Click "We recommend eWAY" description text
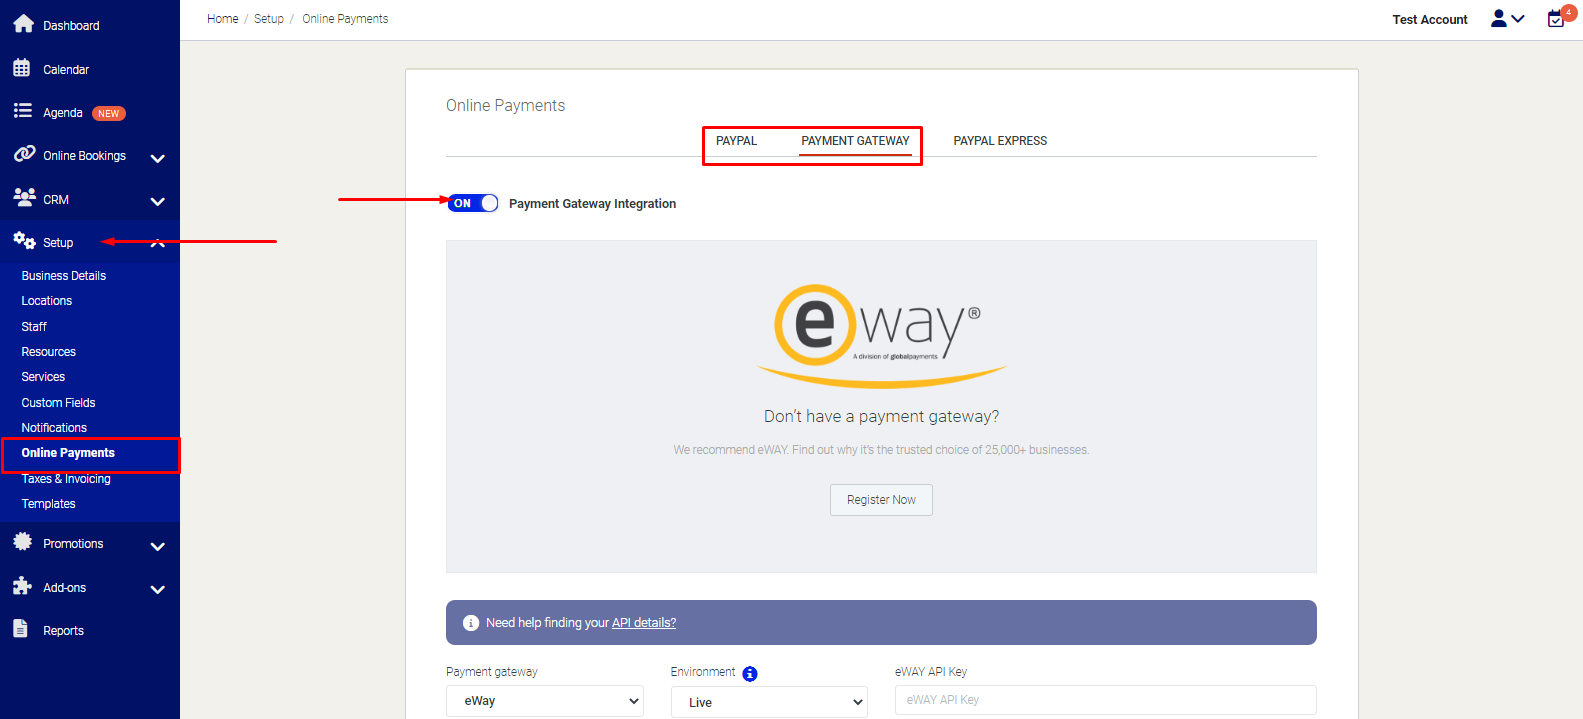Screen dimensions: 1583x719 pos(881,450)
